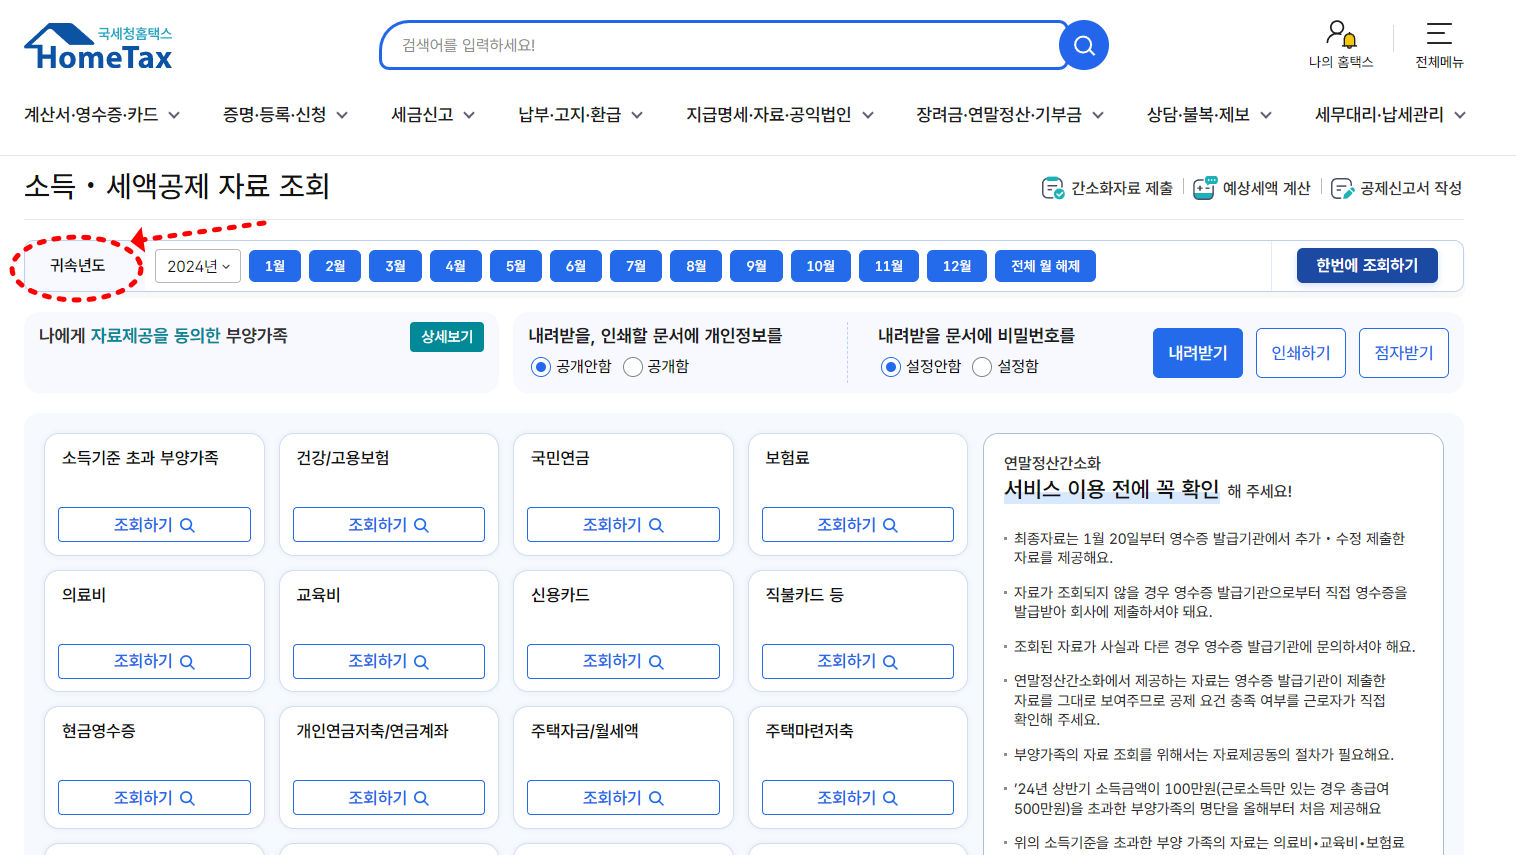
Task: Click 공제신고서 작성 icon link
Action: (1396, 188)
